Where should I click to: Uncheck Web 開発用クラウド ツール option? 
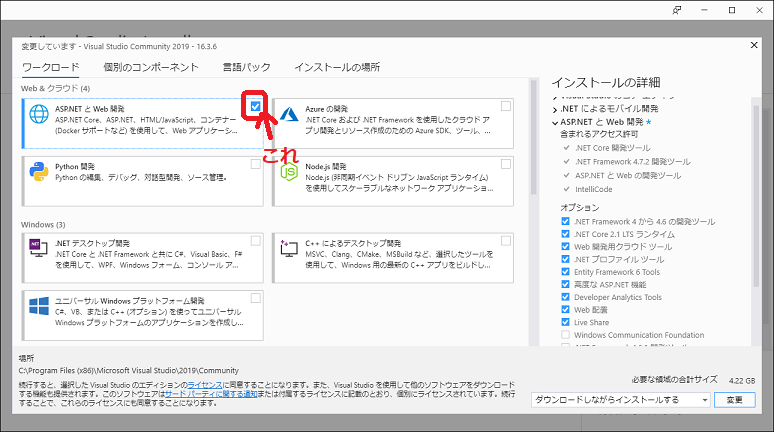[x=565, y=246]
